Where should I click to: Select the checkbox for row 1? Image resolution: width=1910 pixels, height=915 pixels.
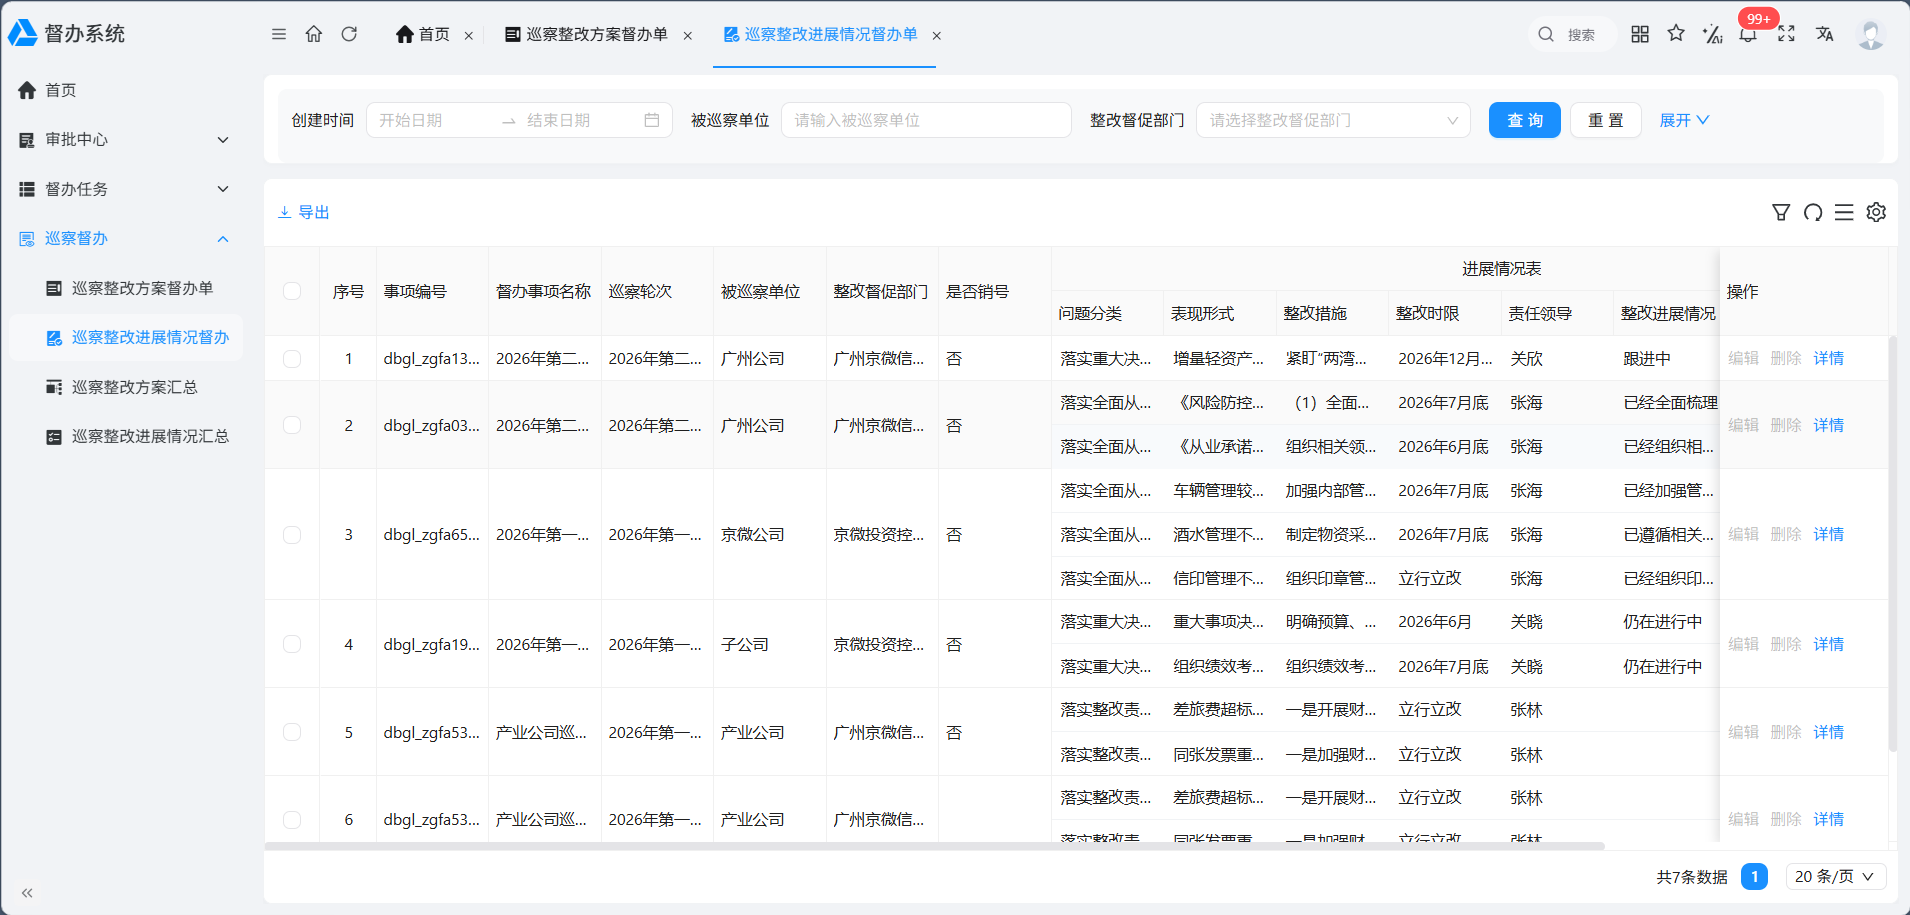coord(292,358)
